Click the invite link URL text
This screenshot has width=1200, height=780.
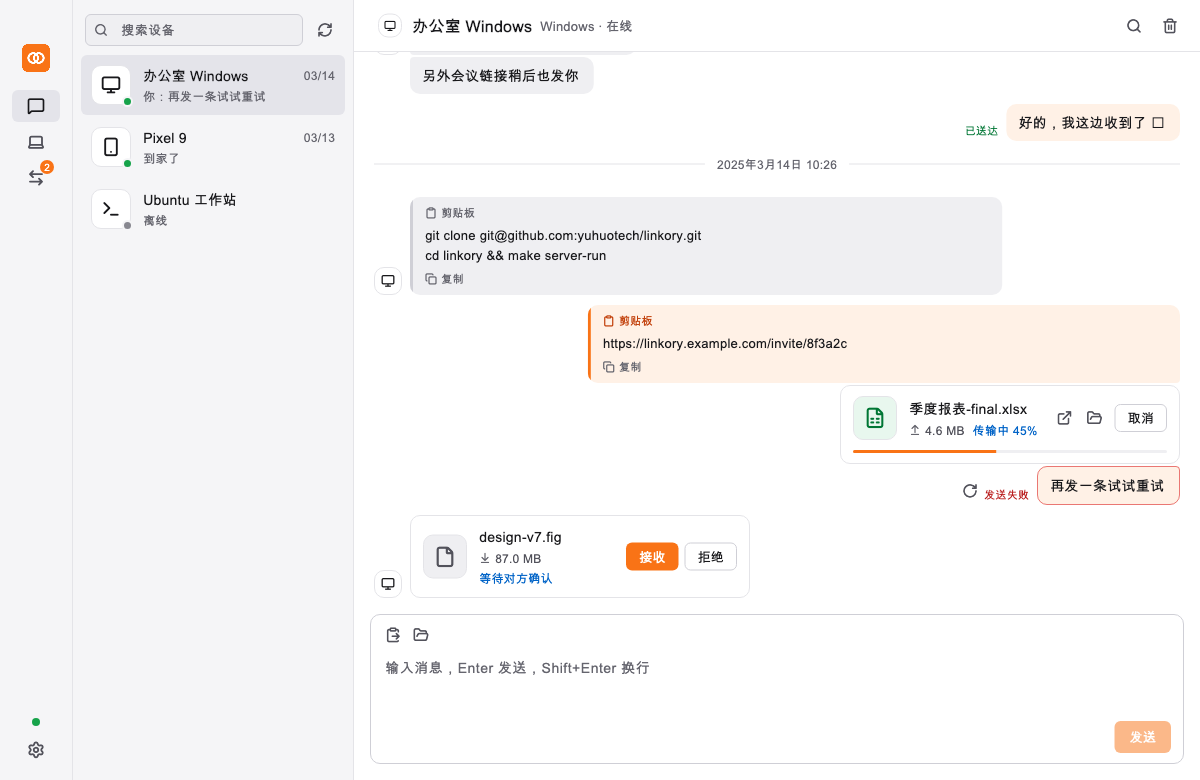pyautogui.click(x=725, y=343)
